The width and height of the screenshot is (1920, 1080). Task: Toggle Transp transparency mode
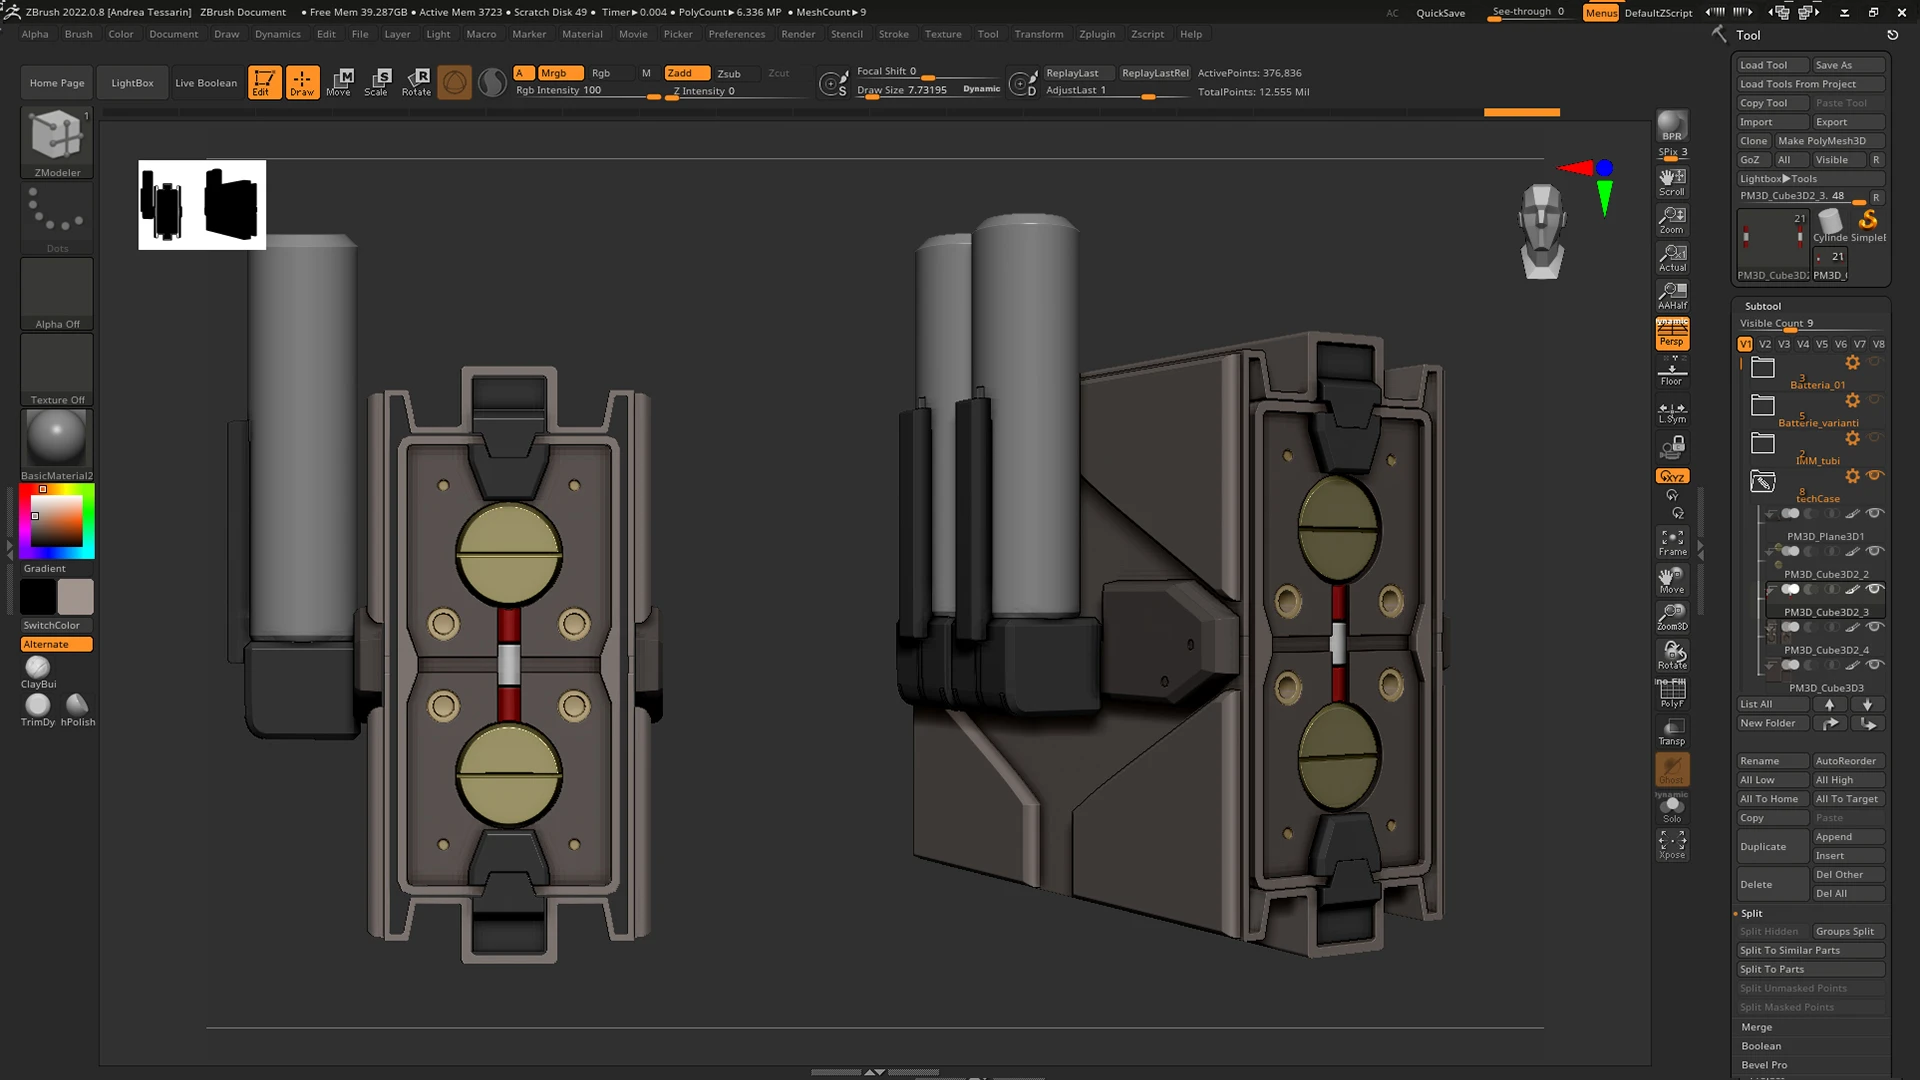pyautogui.click(x=1672, y=731)
